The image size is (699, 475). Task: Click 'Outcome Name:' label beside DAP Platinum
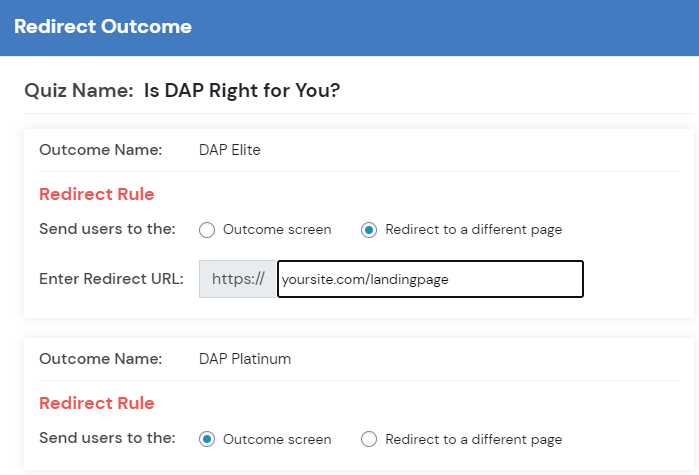101,359
